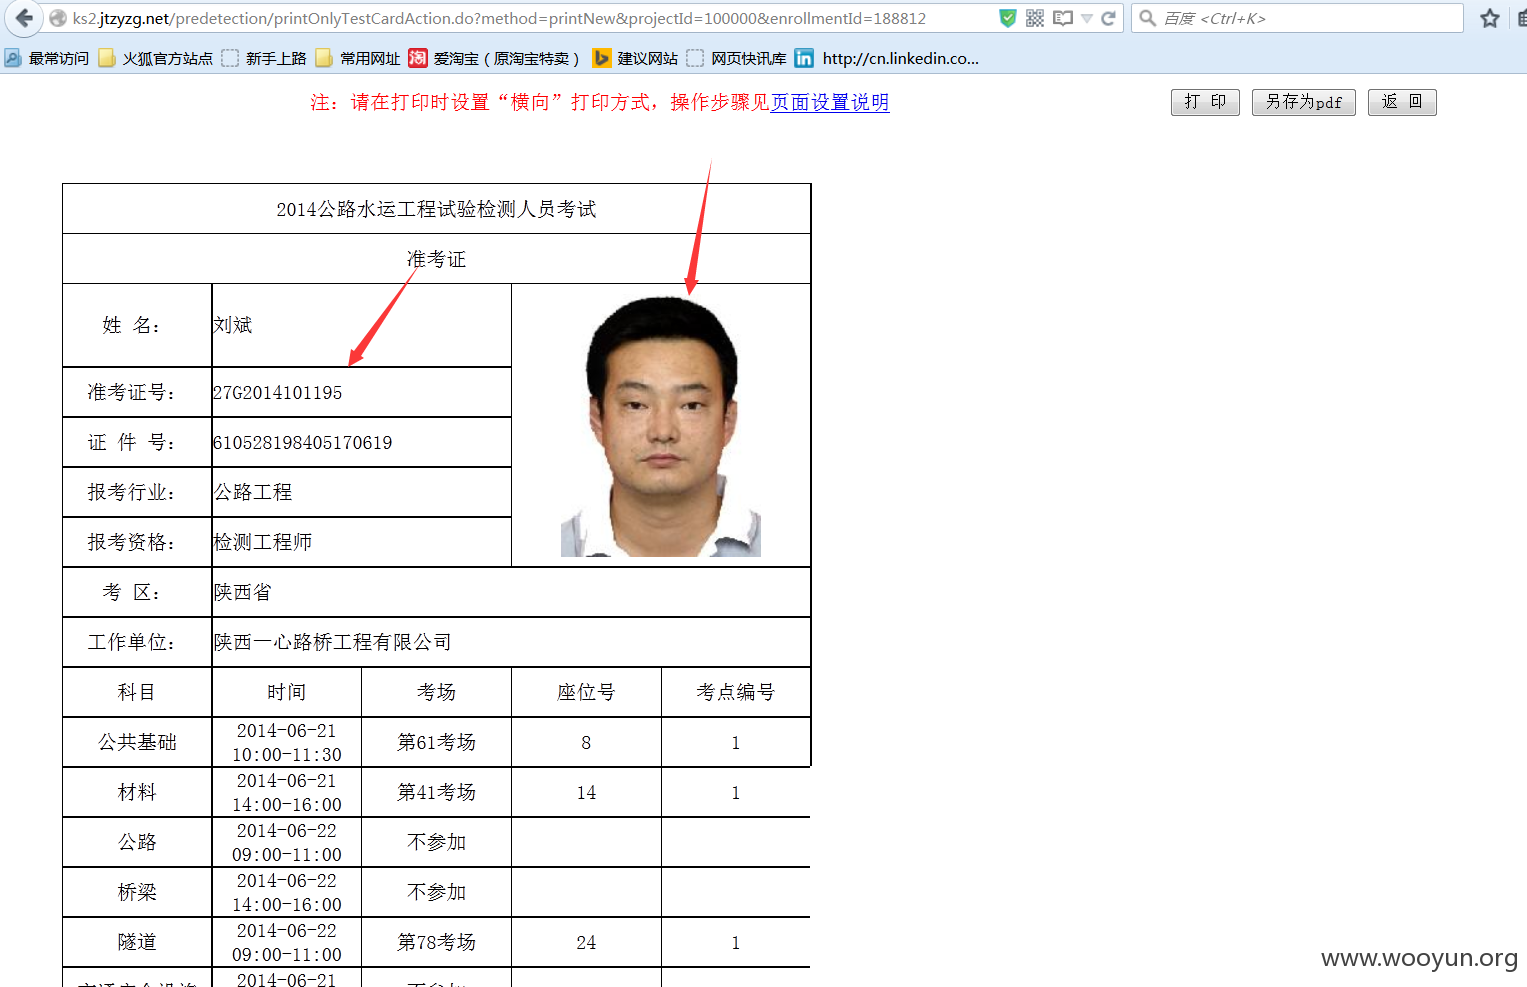Click the 材料 subject cell
The image size is (1527, 987).
137,792
